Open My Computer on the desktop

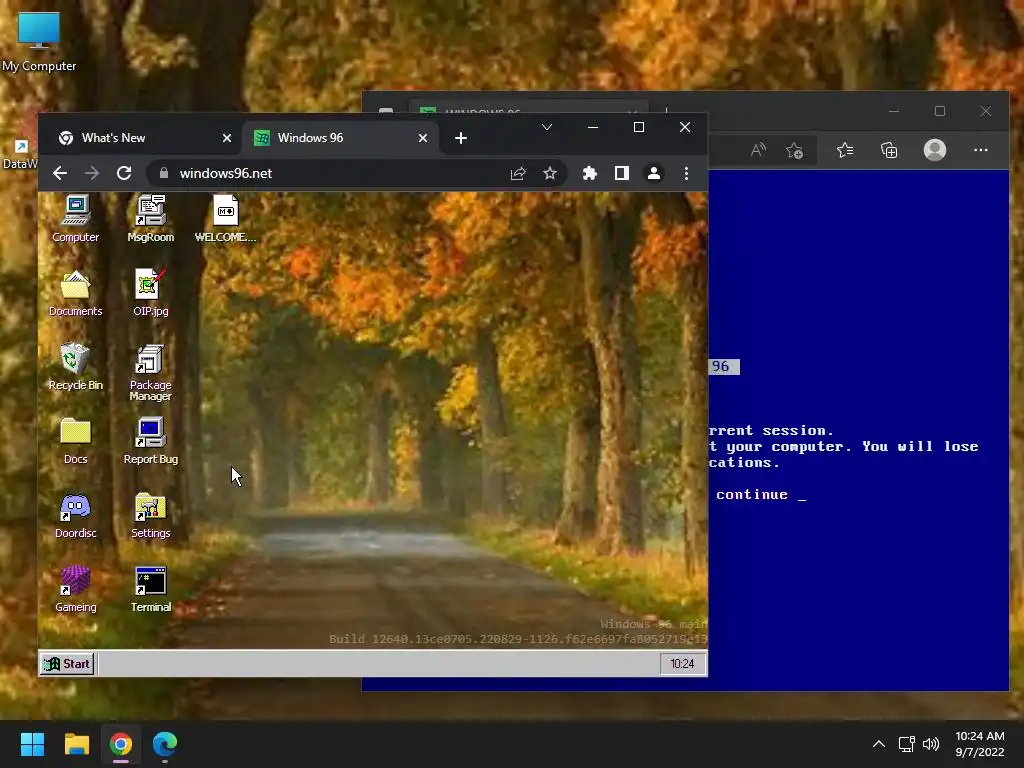coord(39,42)
